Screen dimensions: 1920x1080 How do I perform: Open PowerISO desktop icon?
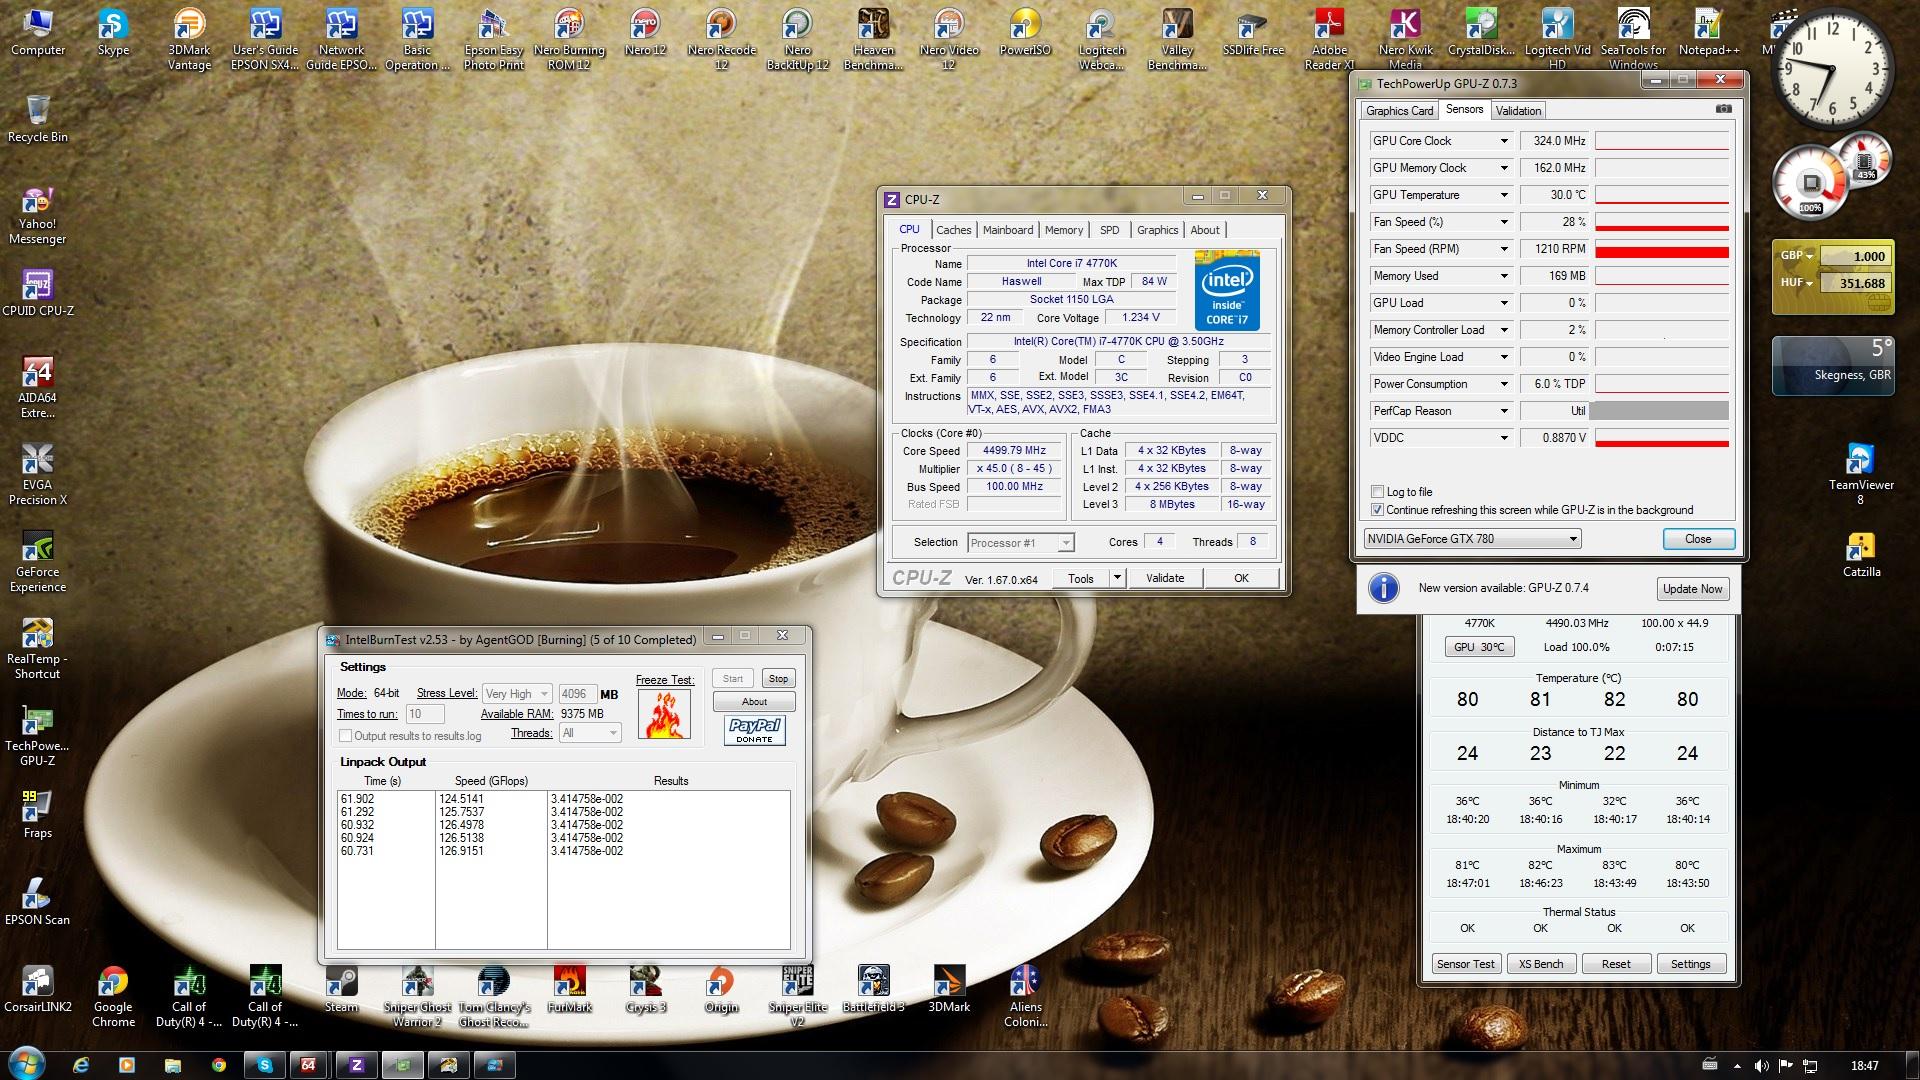click(x=1025, y=33)
